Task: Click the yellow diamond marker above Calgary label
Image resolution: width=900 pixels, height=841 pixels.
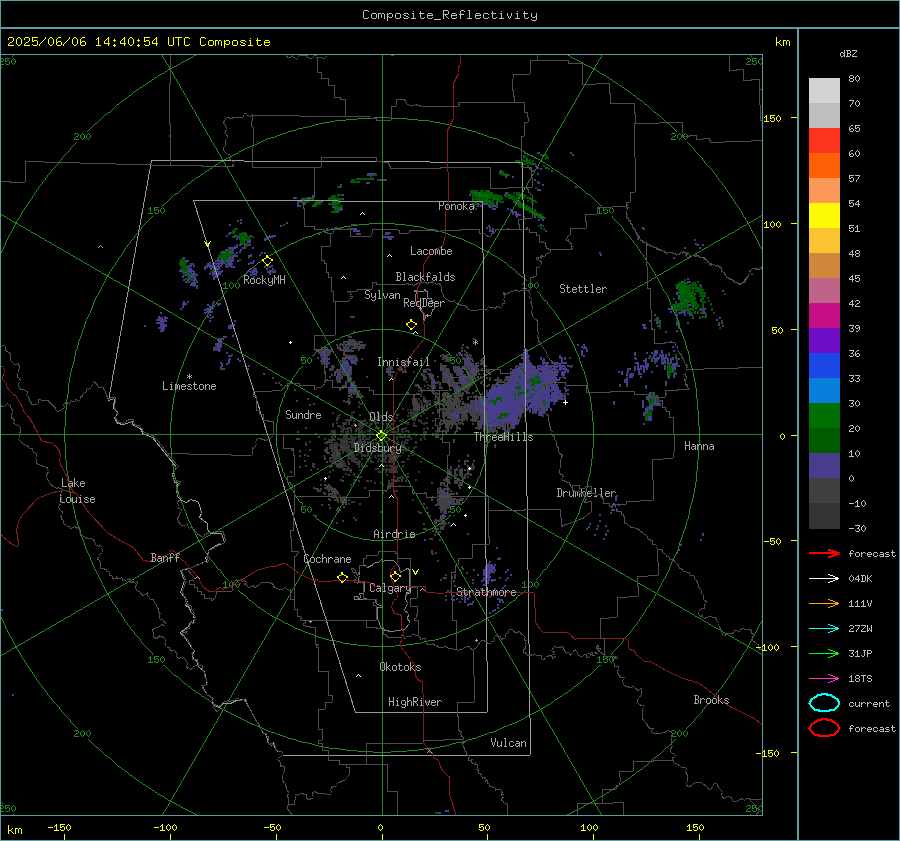Action: pyautogui.click(x=395, y=576)
